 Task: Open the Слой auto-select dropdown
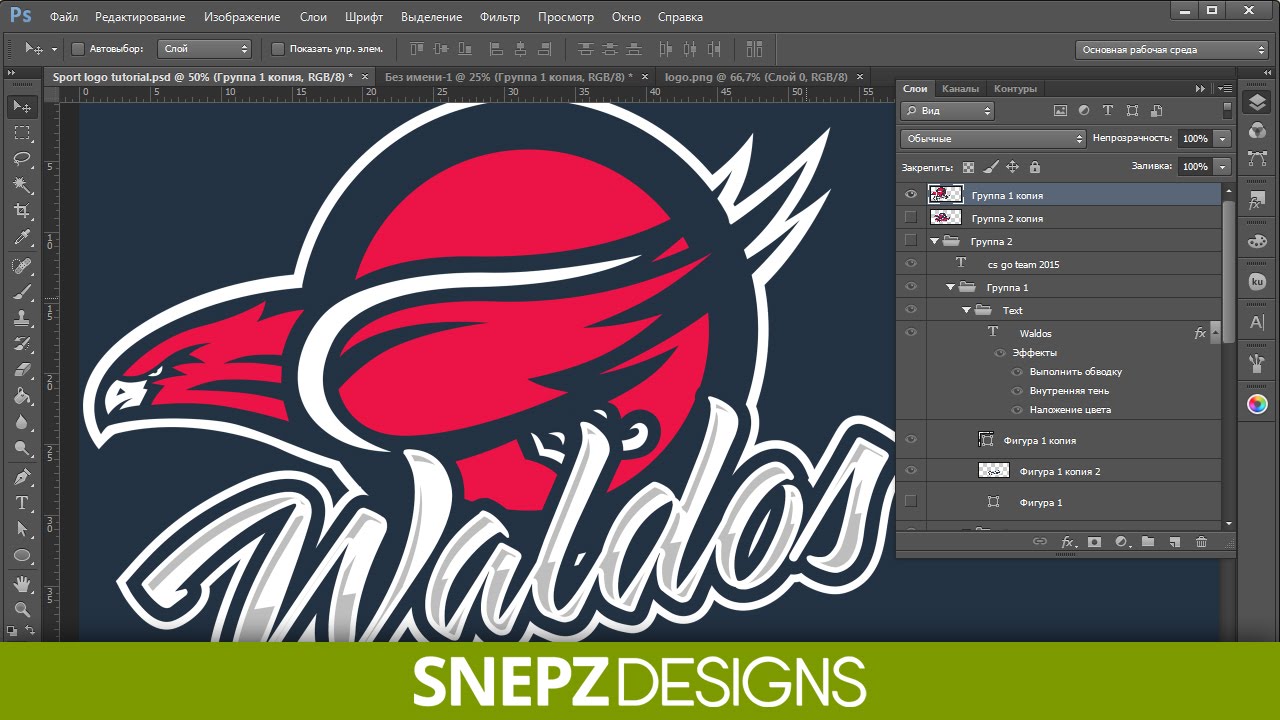coord(205,49)
